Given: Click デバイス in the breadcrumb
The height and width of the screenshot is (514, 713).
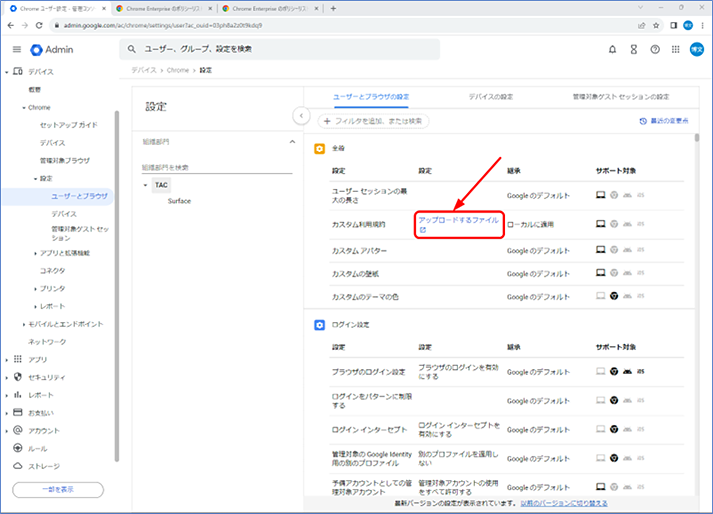Looking at the screenshot, I should click(x=144, y=70).
